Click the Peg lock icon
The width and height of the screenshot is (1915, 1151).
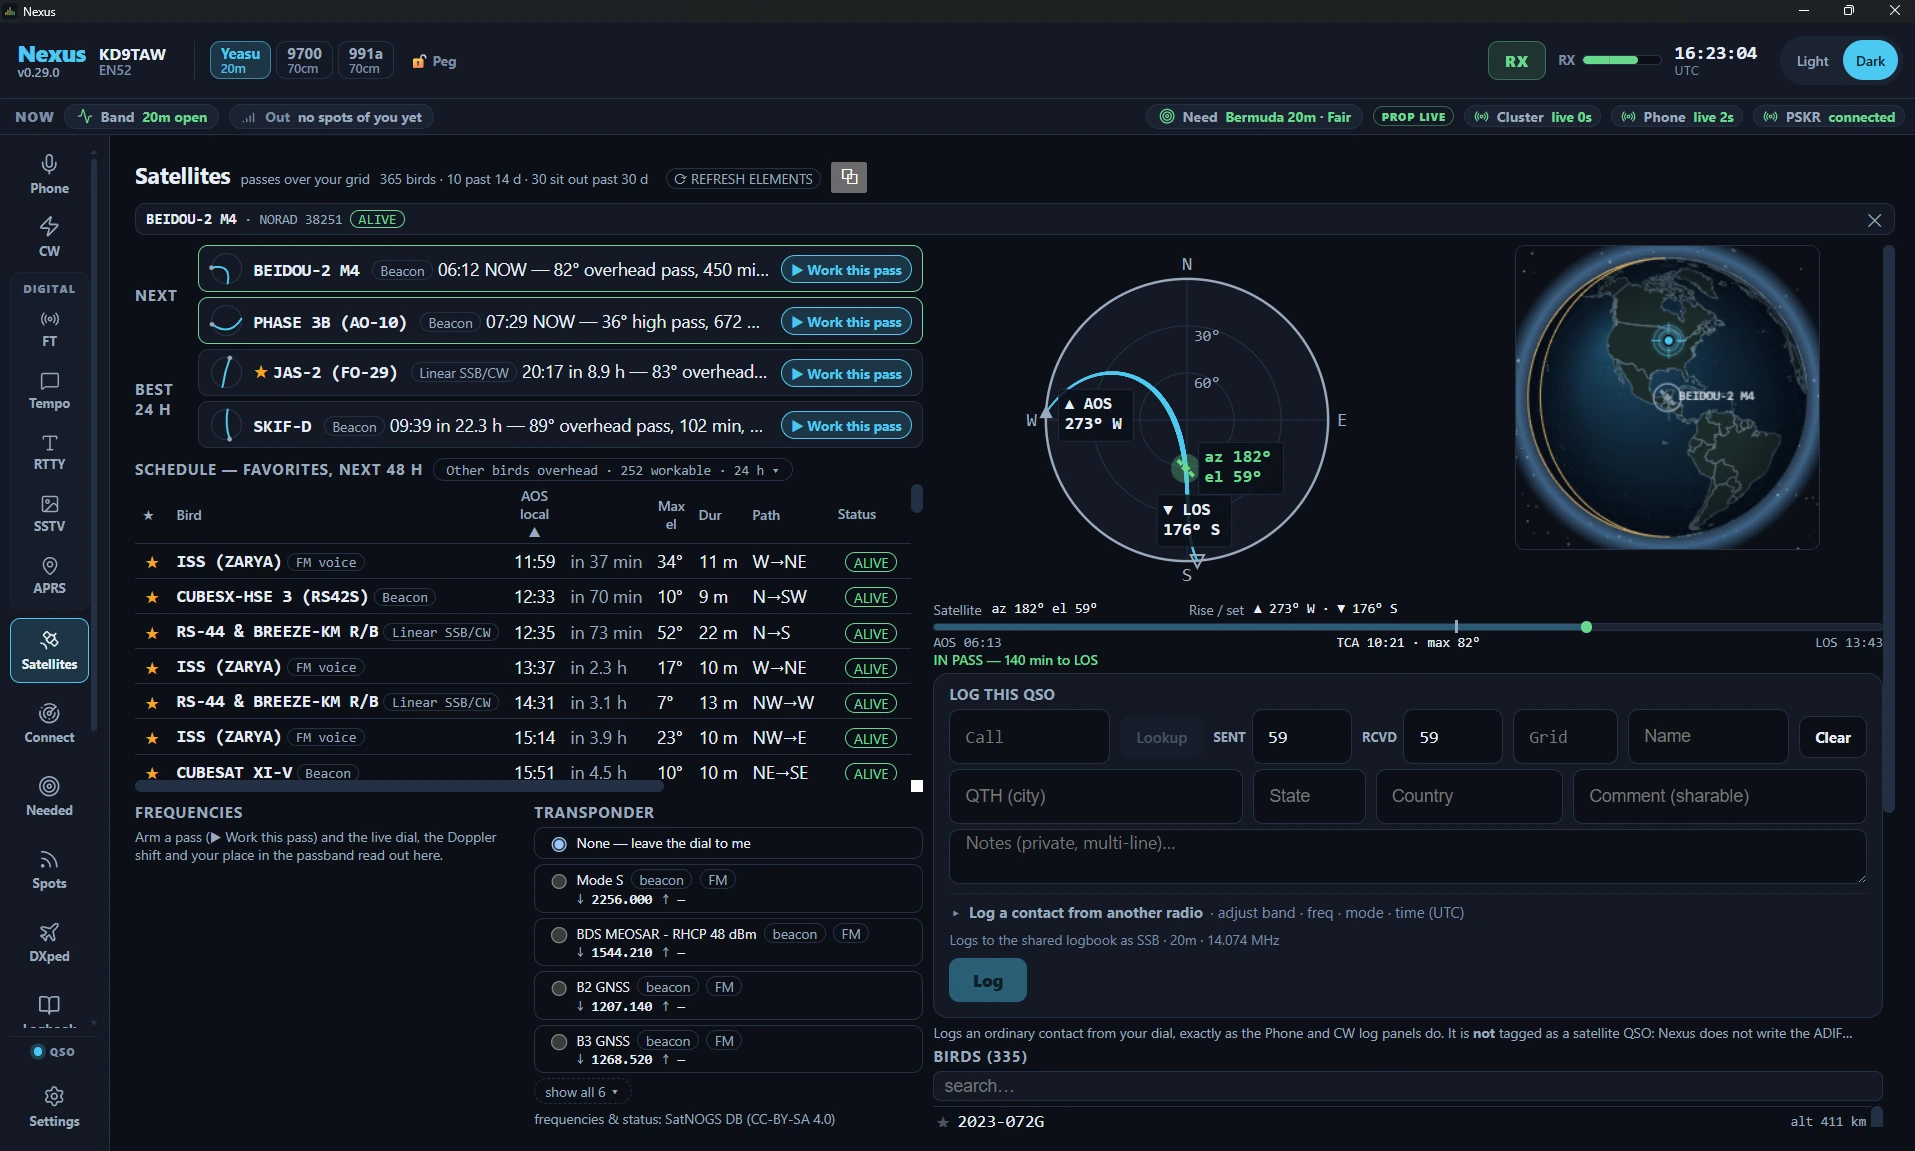coord(419,61)
